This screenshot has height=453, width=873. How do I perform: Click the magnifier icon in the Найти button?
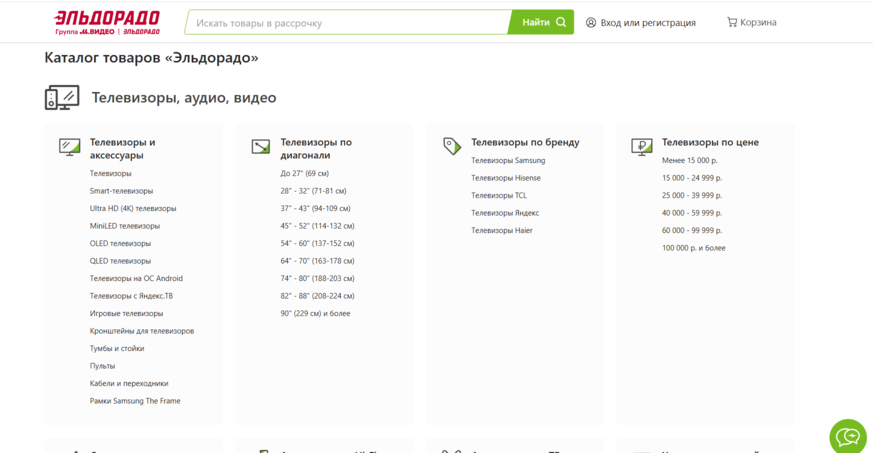point(561,22)
